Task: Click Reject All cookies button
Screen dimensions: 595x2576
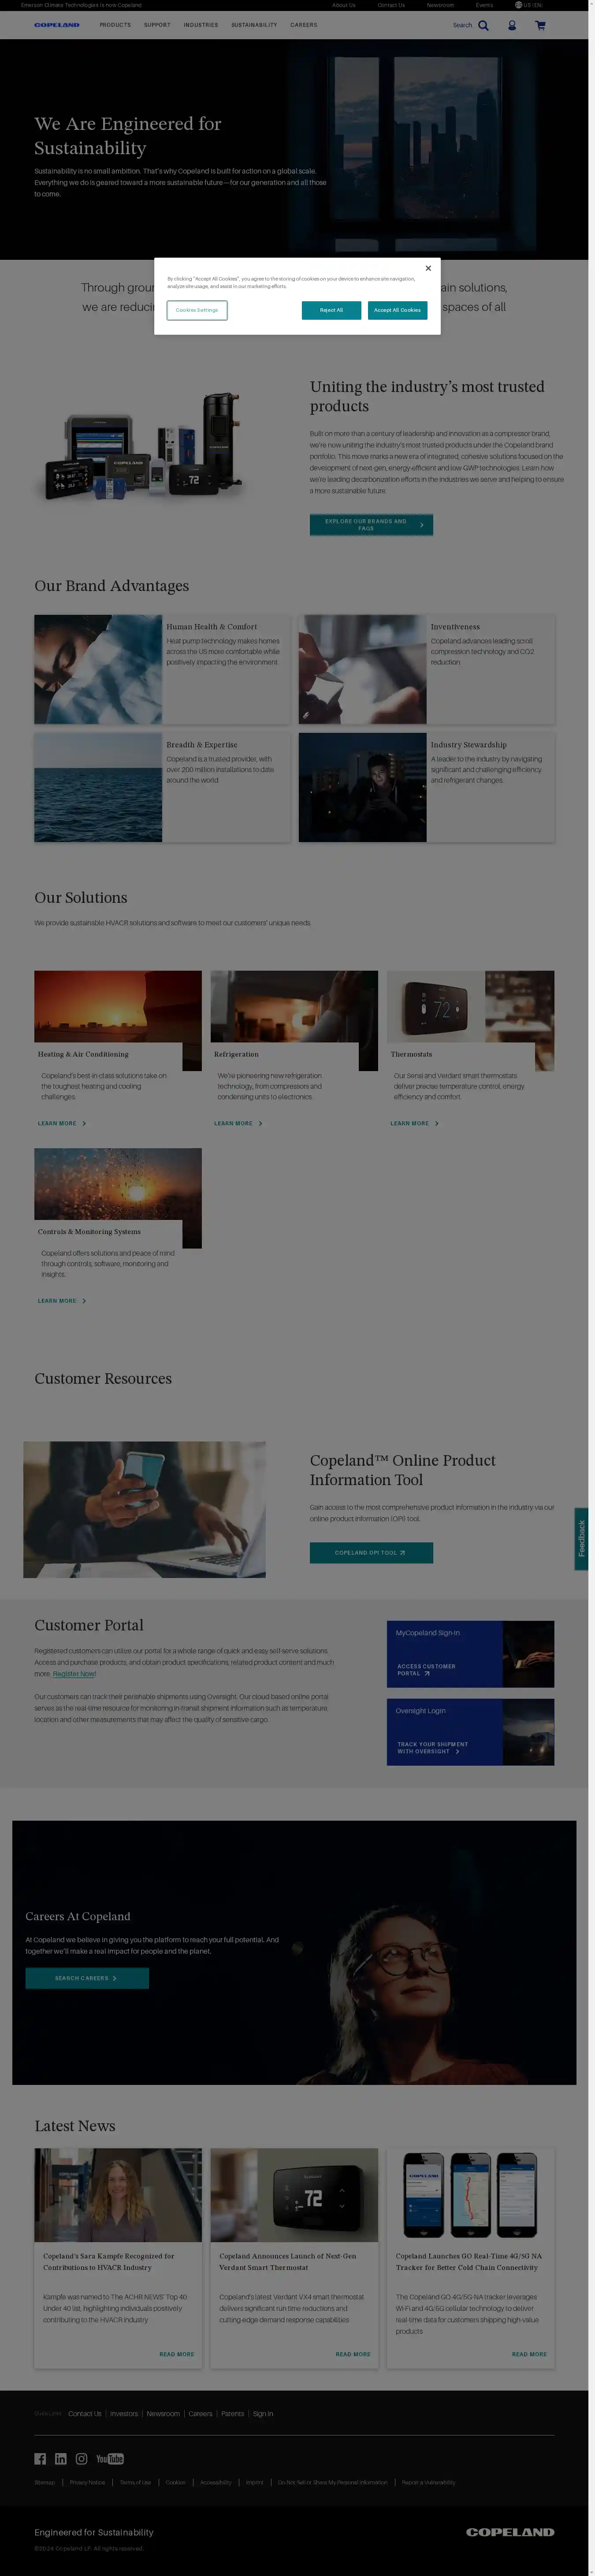Action: (331, 310)
